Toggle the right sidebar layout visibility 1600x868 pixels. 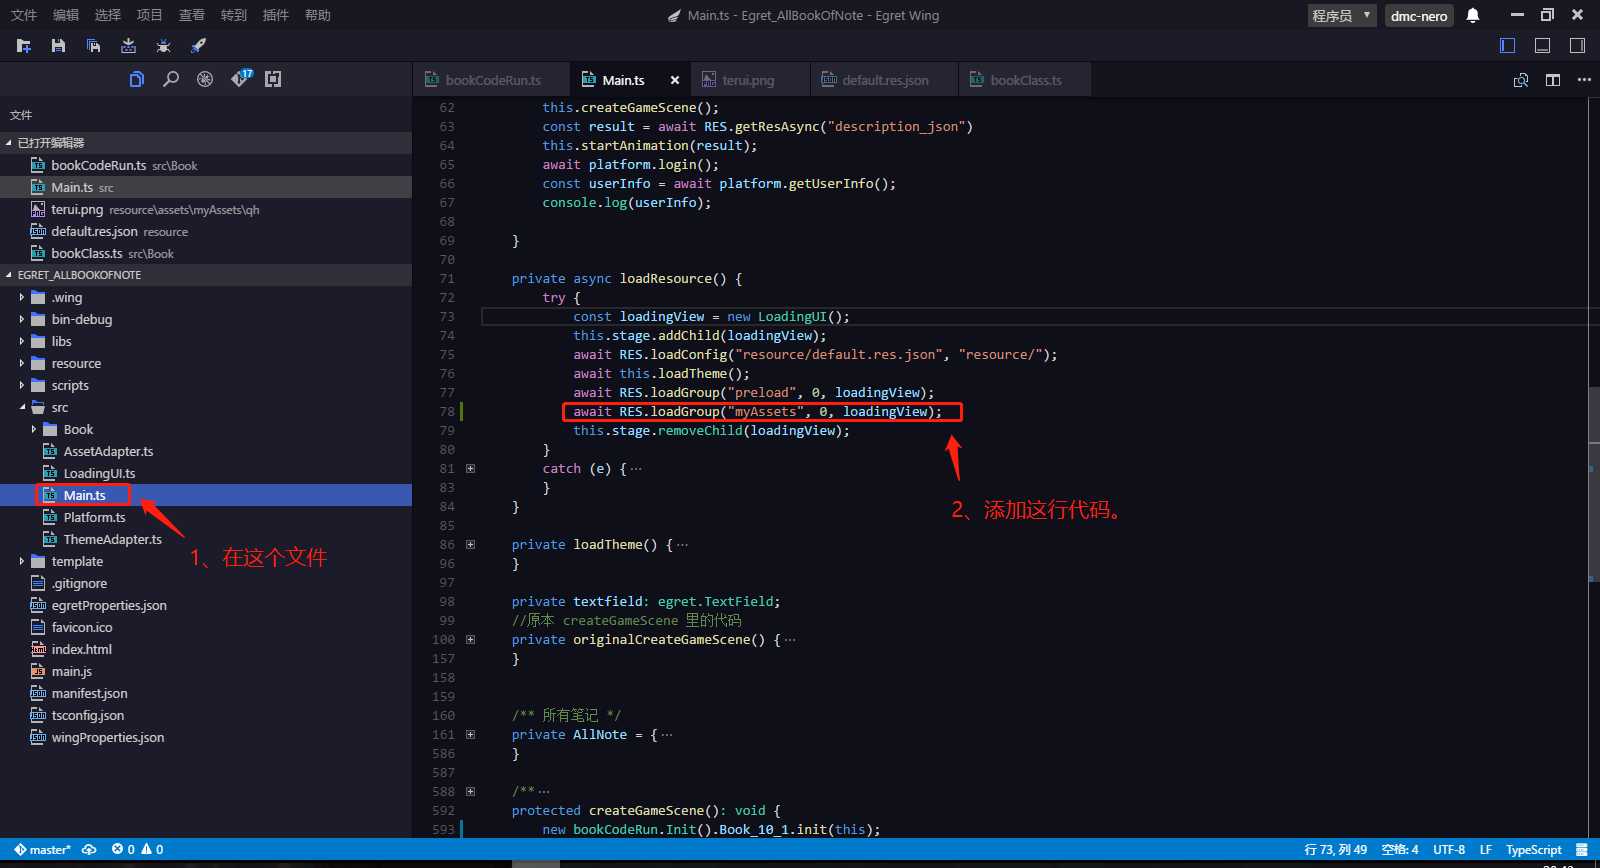1577,45
